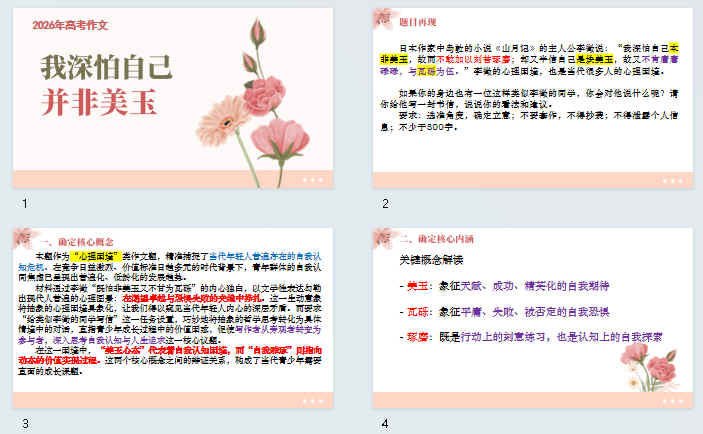This screenshot has height=434, width=703.
Task: Click the slide number 4 label
Action: point(385,423)
